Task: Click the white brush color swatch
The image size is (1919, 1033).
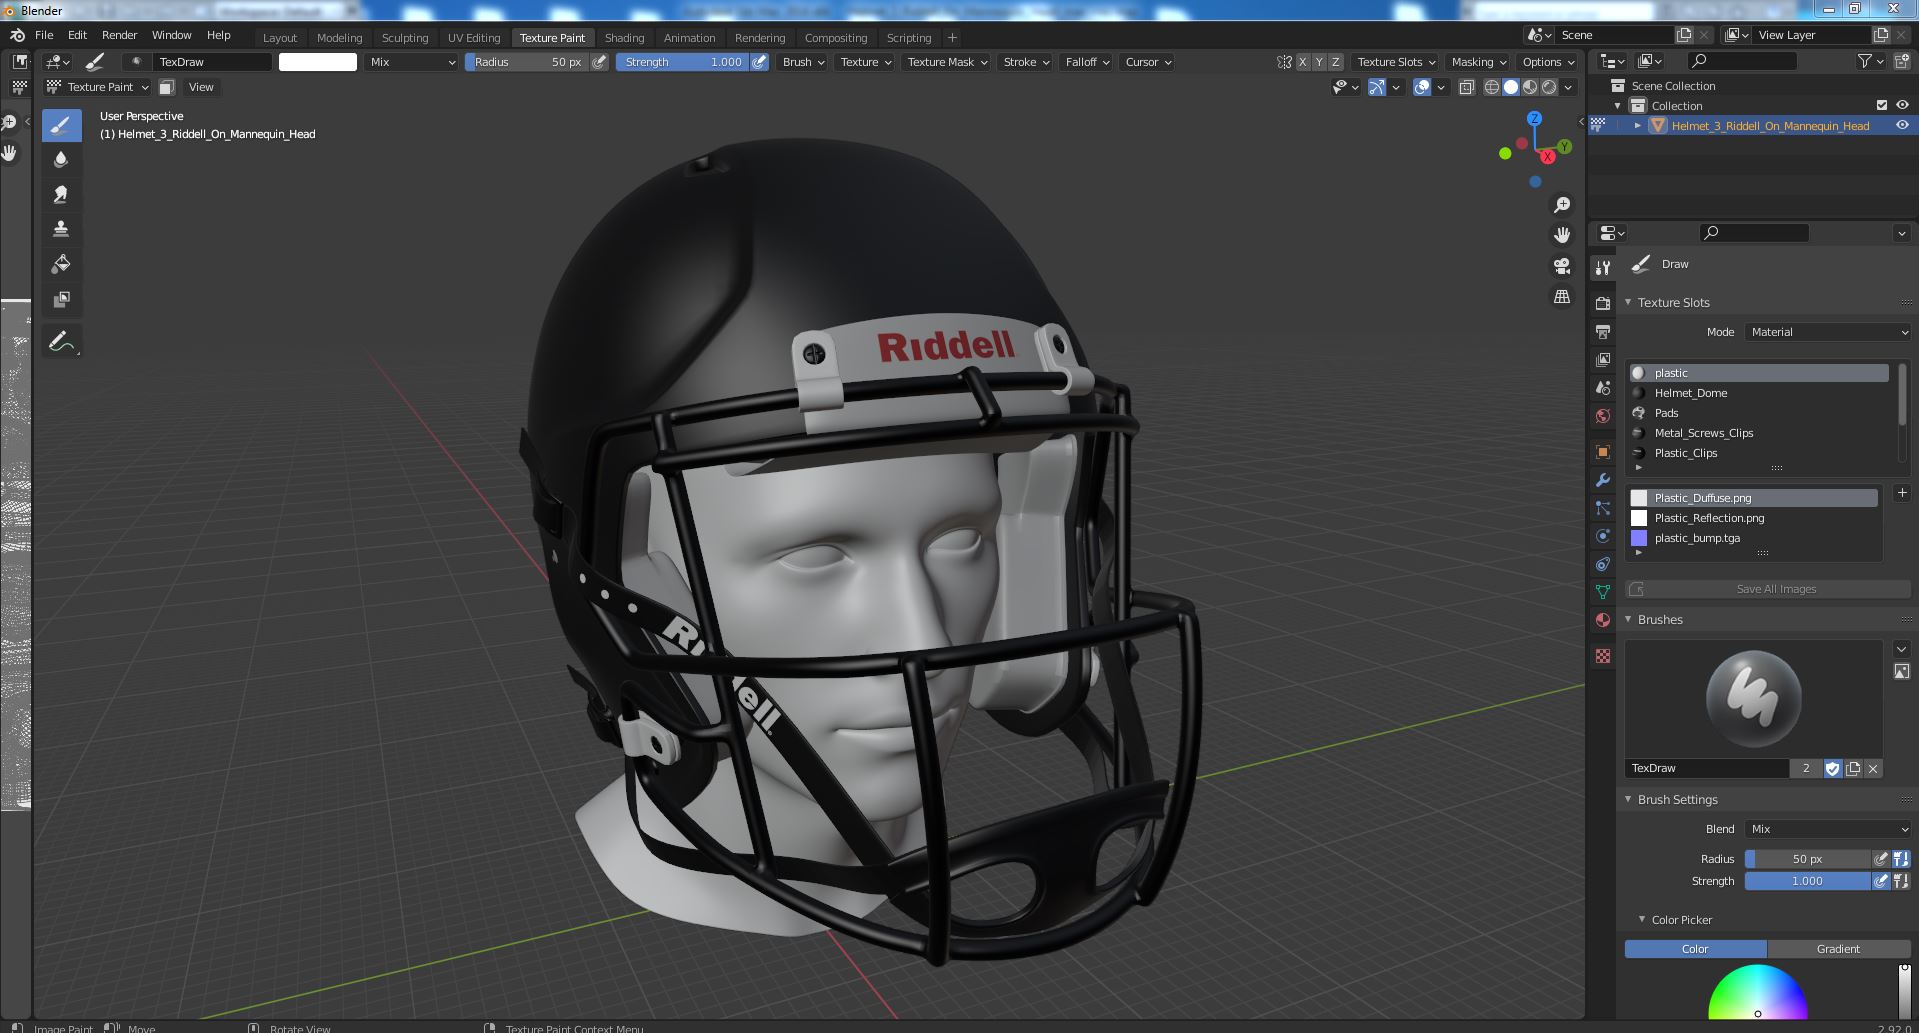Action: click(318, 62)
